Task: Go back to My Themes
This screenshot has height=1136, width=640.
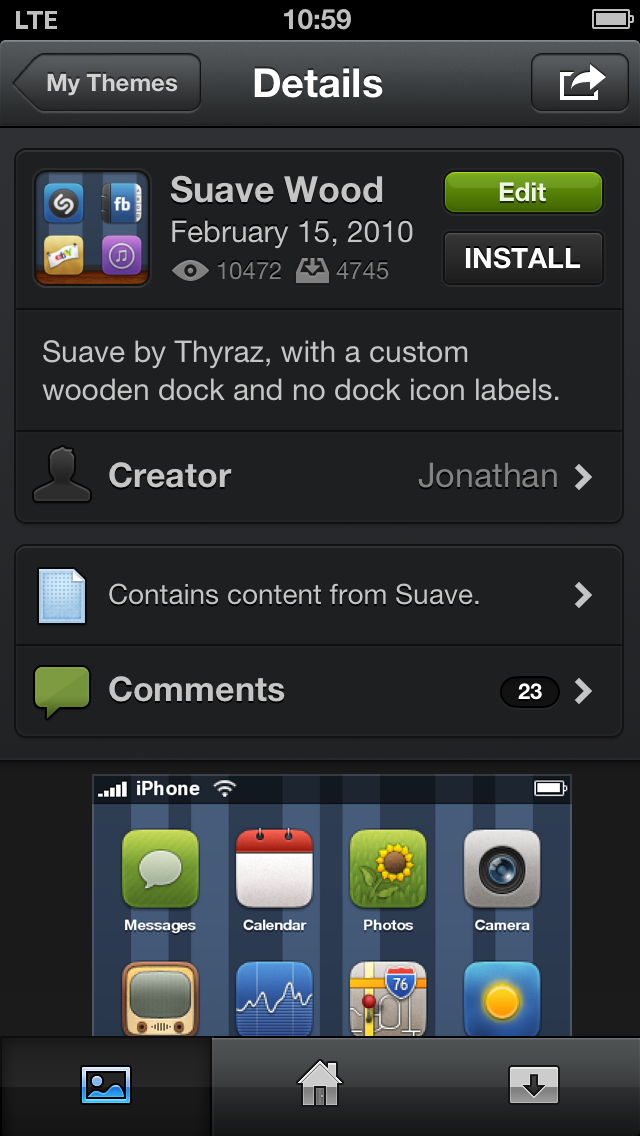Action: (x=107, y=83)
